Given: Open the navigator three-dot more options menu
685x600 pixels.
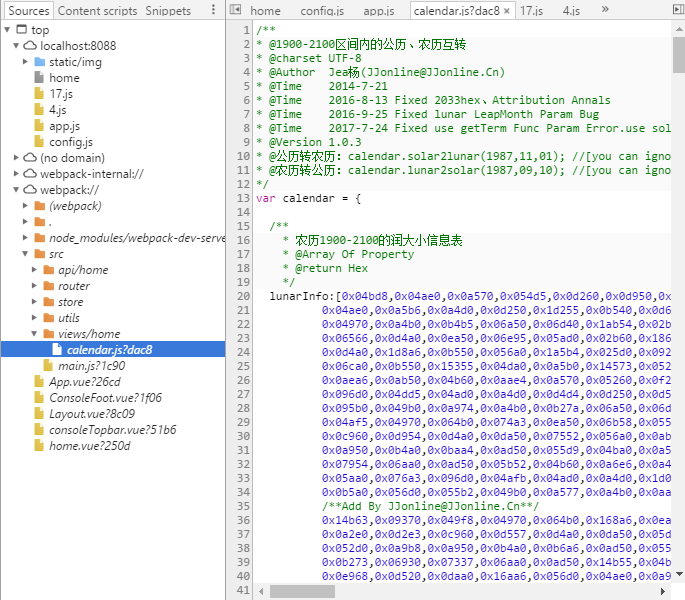Looking at the screenshot, I should [x=212, y=10].
